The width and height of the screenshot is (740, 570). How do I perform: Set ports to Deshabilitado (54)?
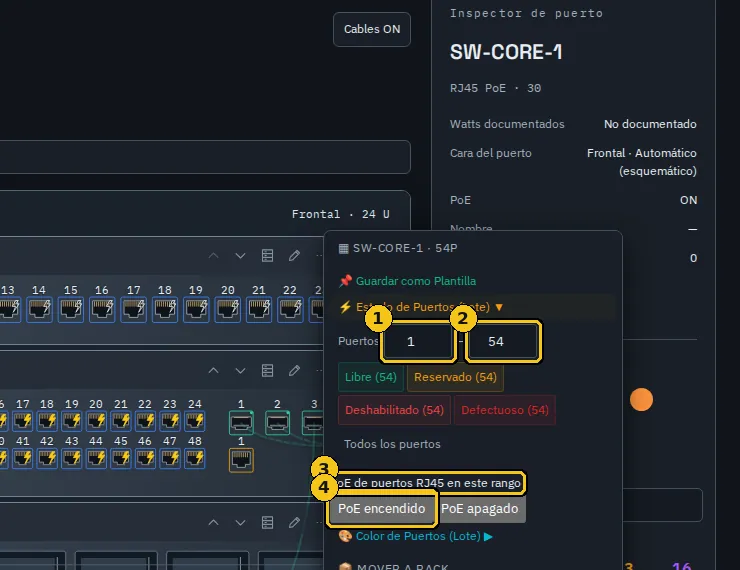[394, 410]
